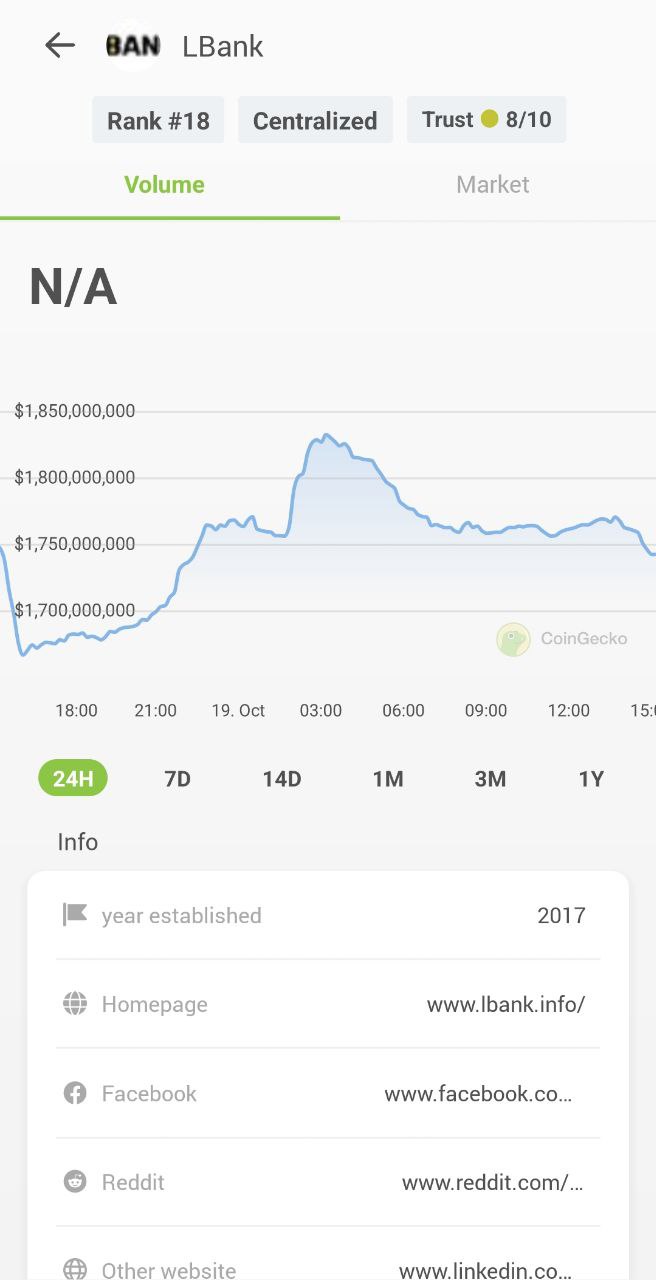Tap the Rank #18 badge
The height and width of the screenshot is (1280, 656).
pos(158,120)
